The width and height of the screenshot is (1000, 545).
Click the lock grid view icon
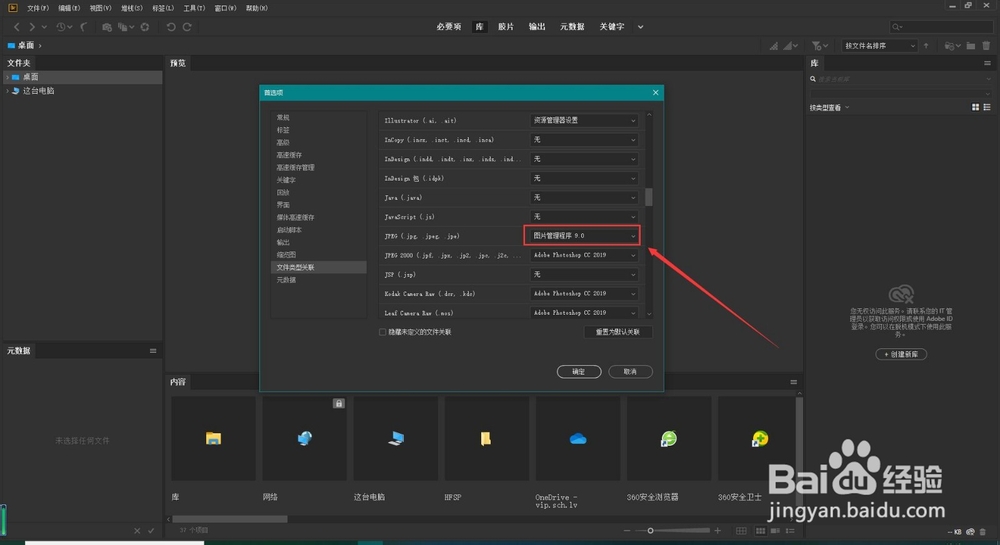[x=741, y=530]
